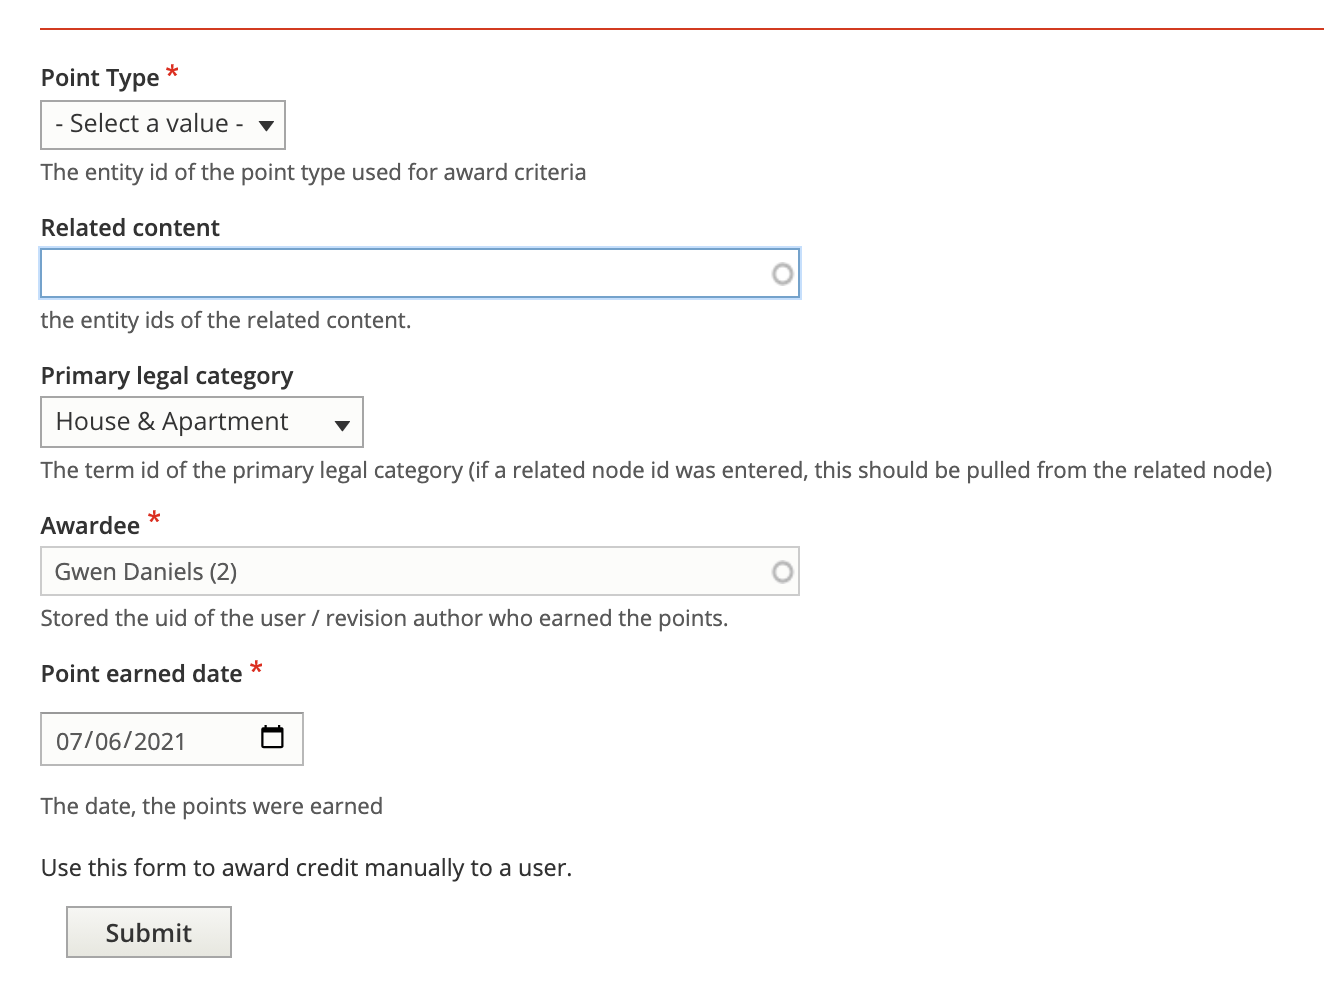Click the arrow on the Point Type dropdown
Viewport: 1324px width, 1000px height.
pyautogui.click(x=266, y=126)
